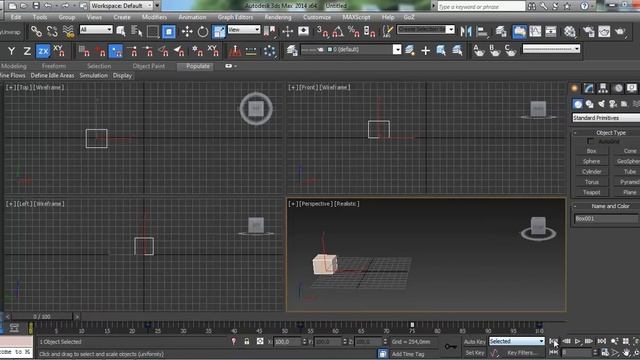Open the Motion panel tab icon
640x360 pixels.
tap(618, 88)
